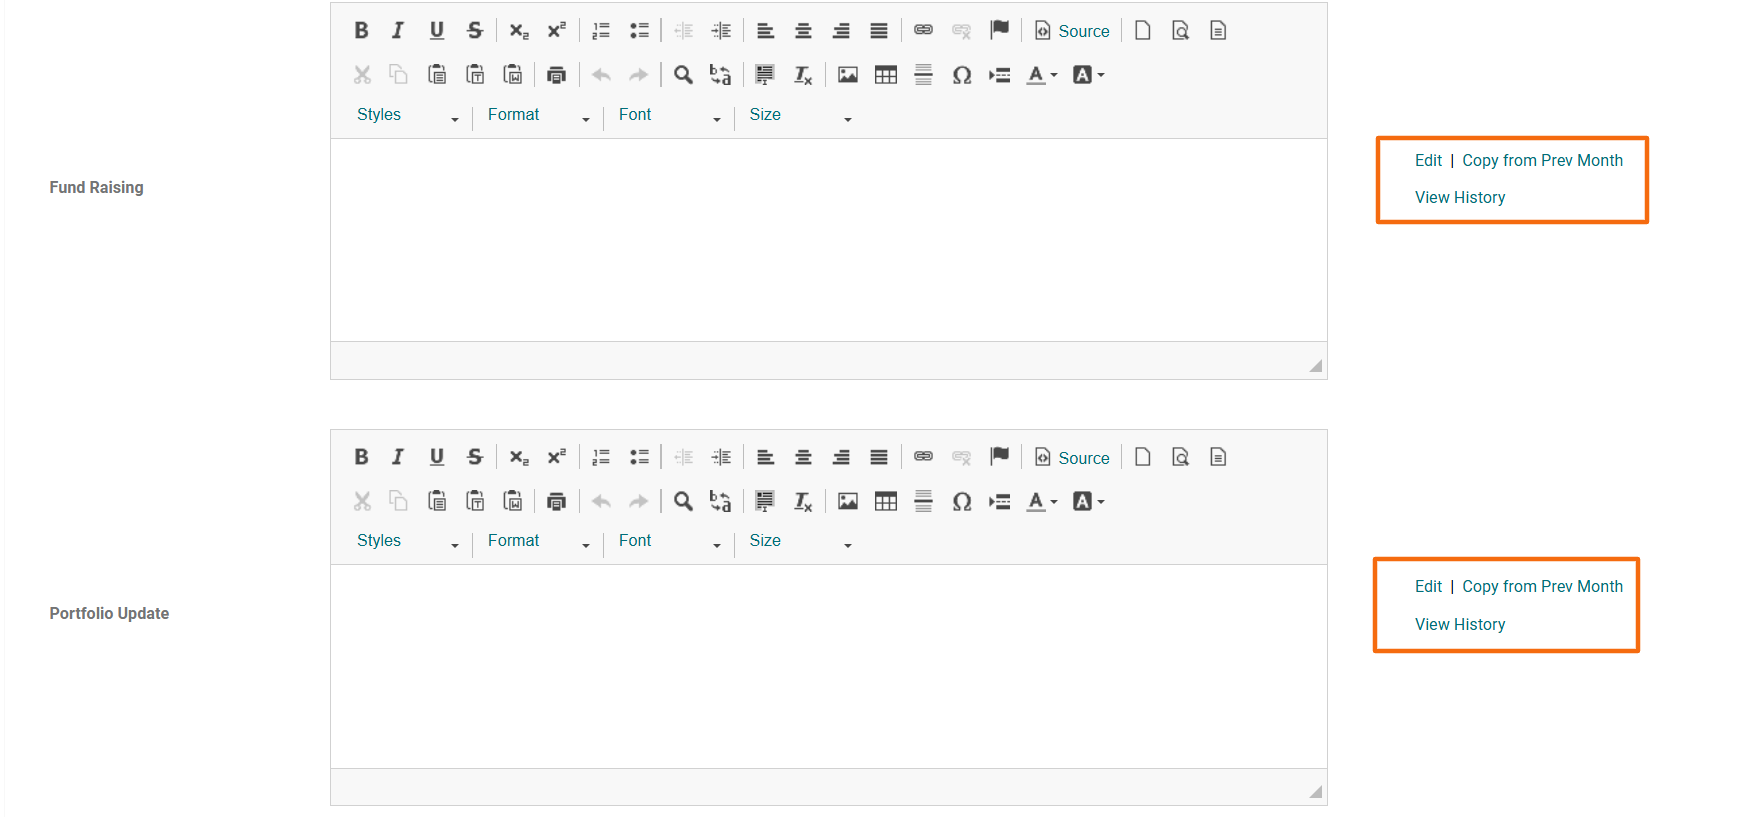Click the Print icon in Fund Raising editor

556,75
